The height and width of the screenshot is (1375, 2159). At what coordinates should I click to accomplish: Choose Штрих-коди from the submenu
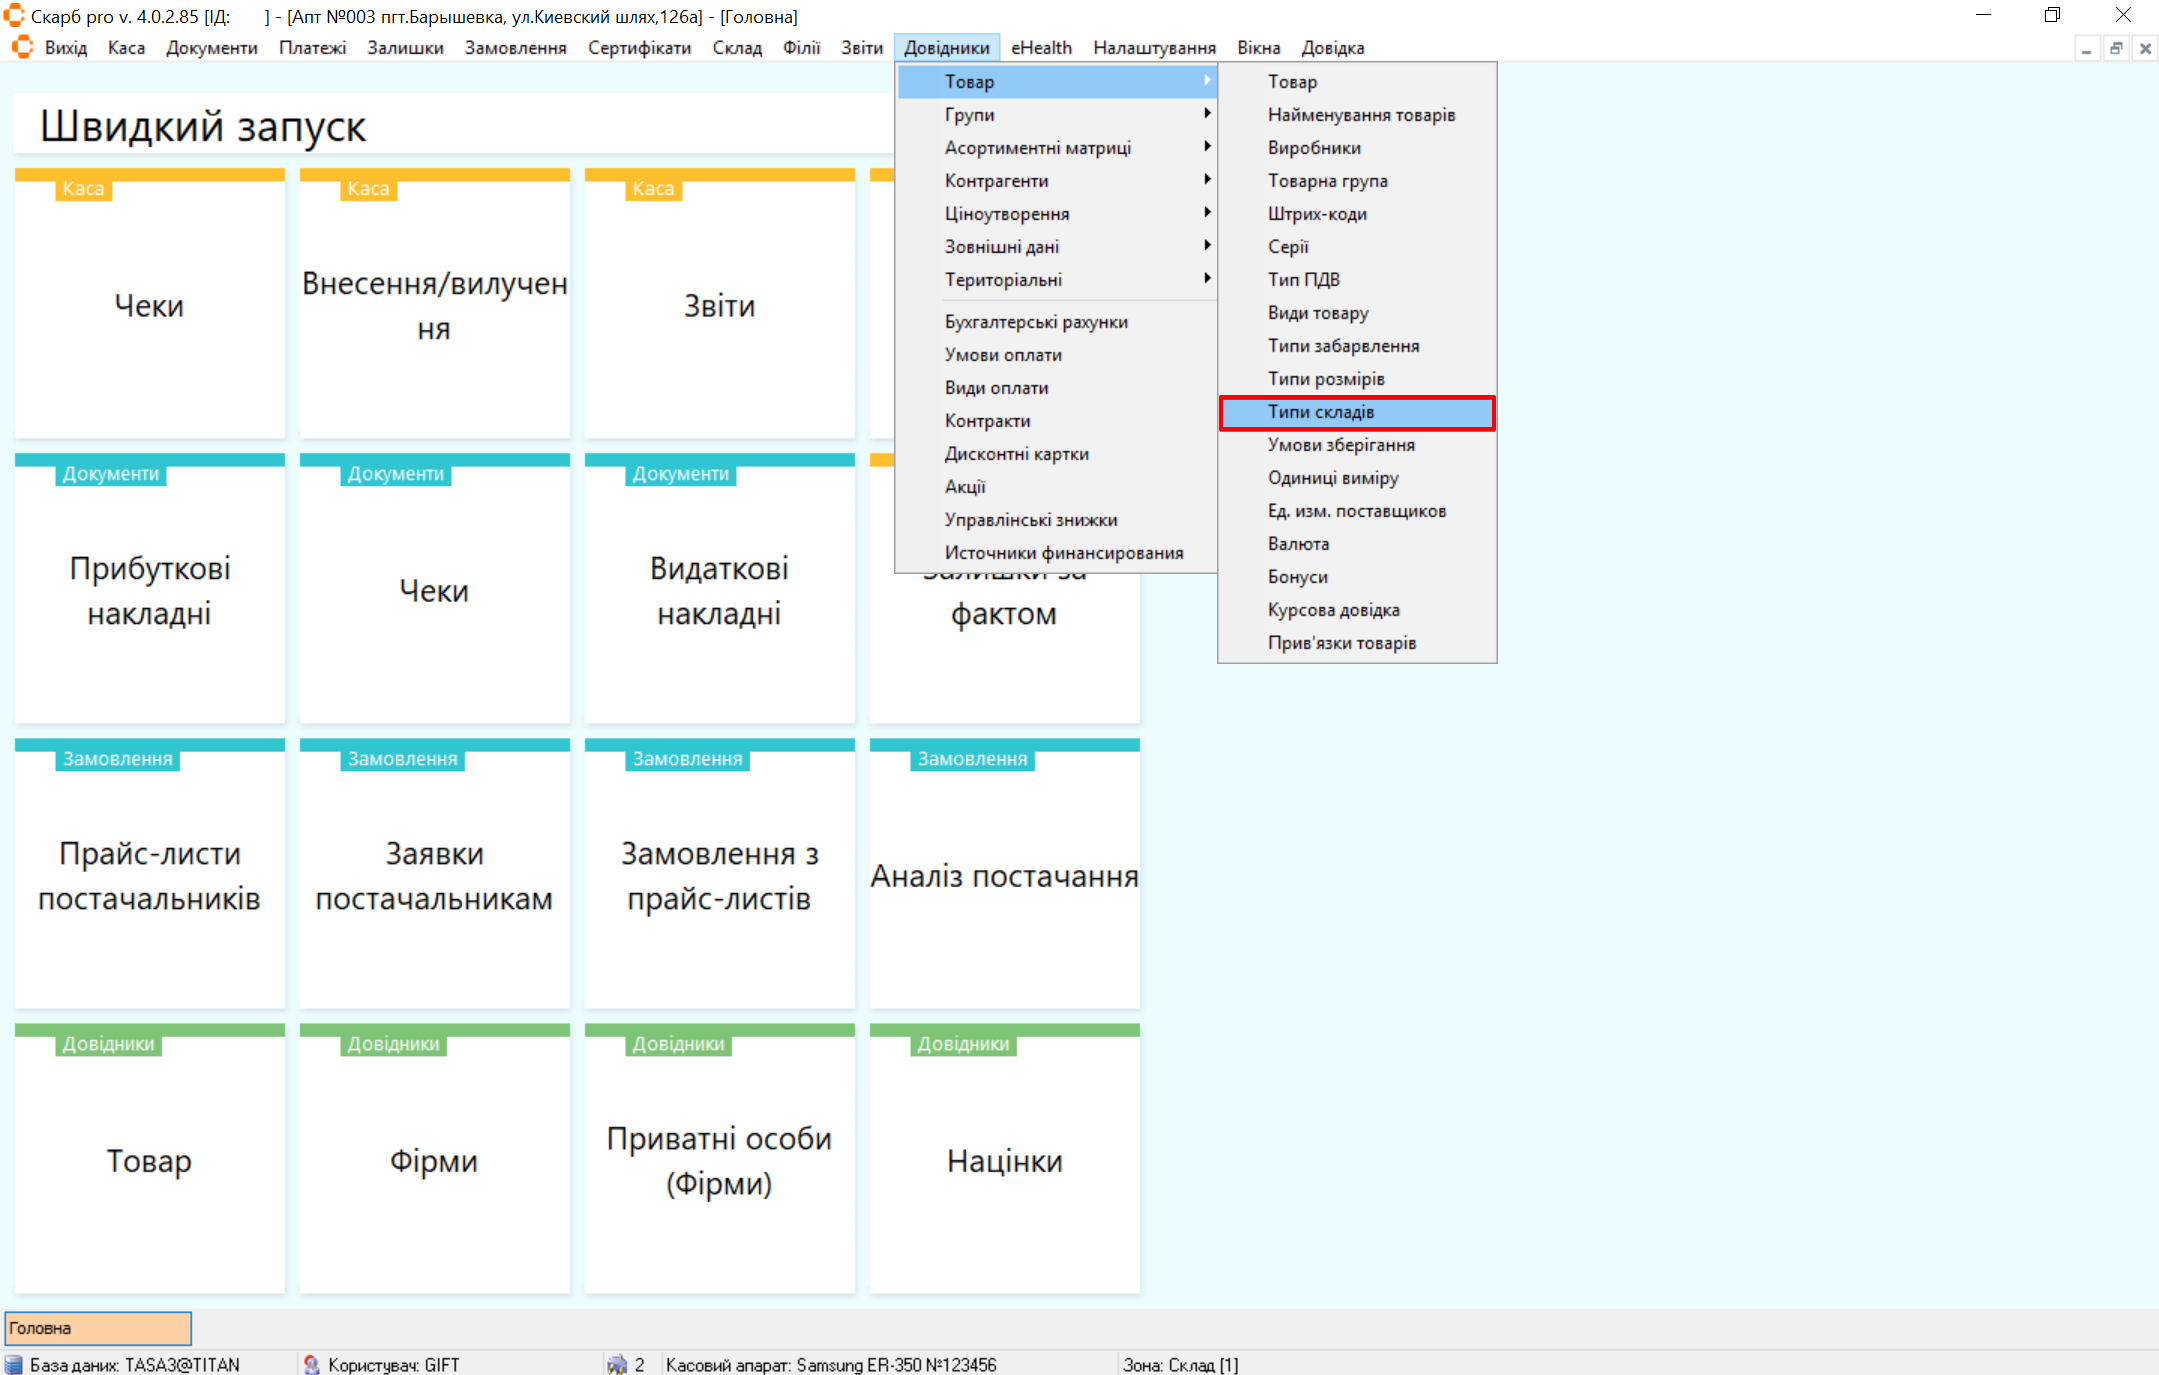pos(1316,213)
